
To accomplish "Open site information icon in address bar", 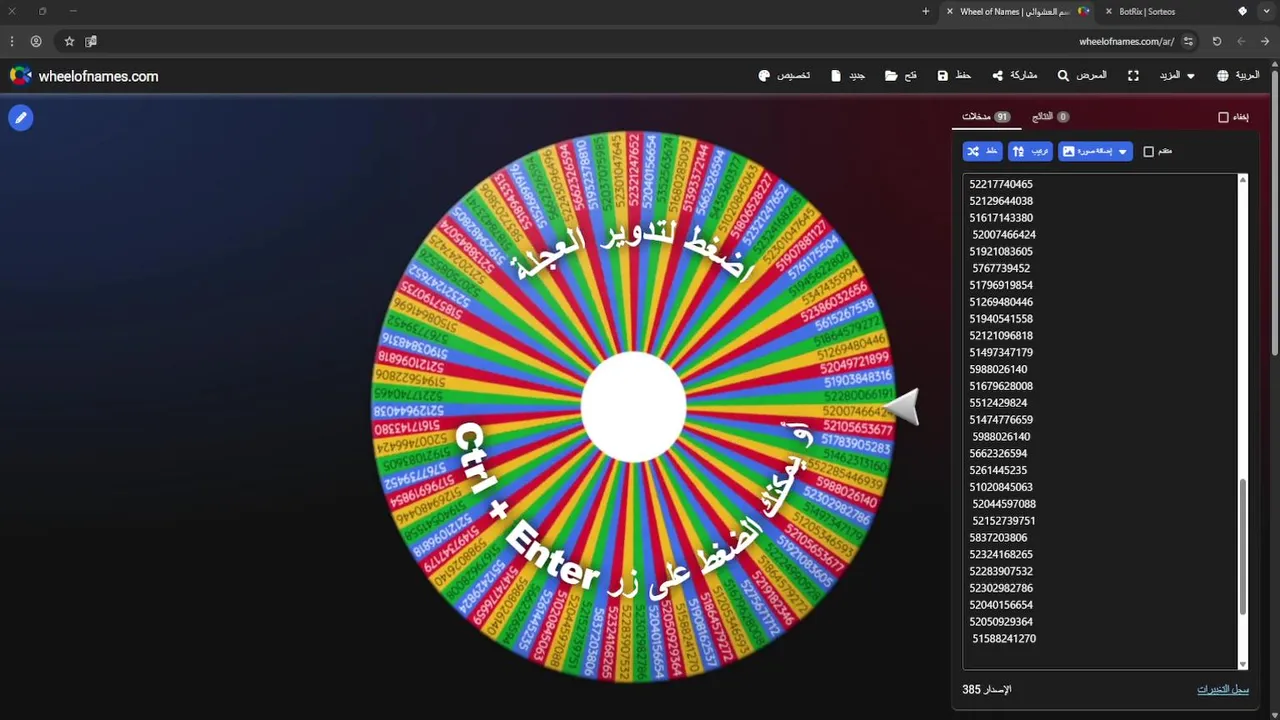I will click(1188, 41).
